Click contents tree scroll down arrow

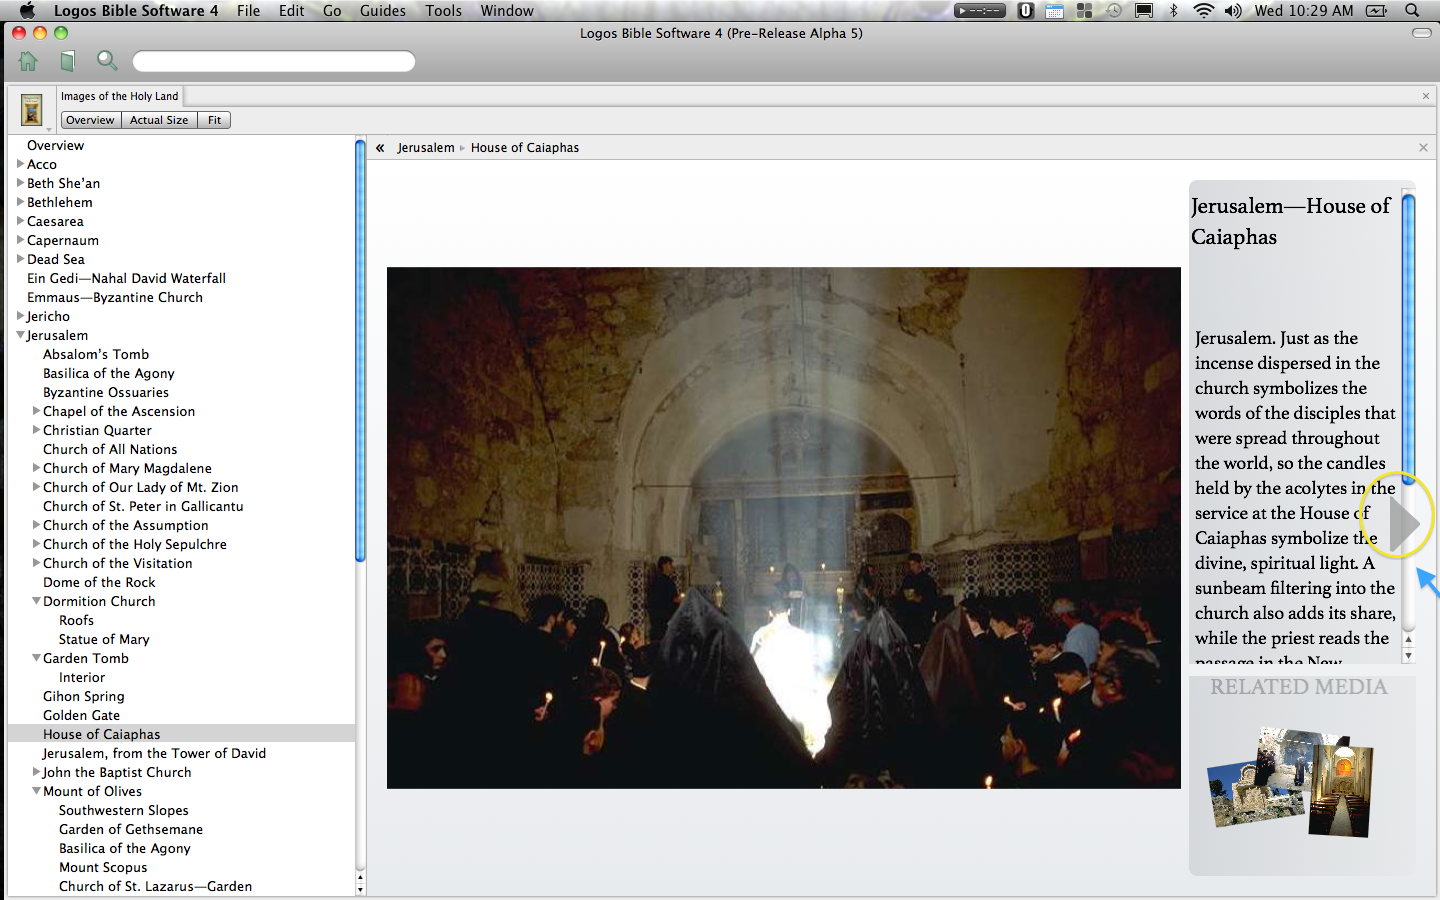pyautogui.click(x=360, y=889)
